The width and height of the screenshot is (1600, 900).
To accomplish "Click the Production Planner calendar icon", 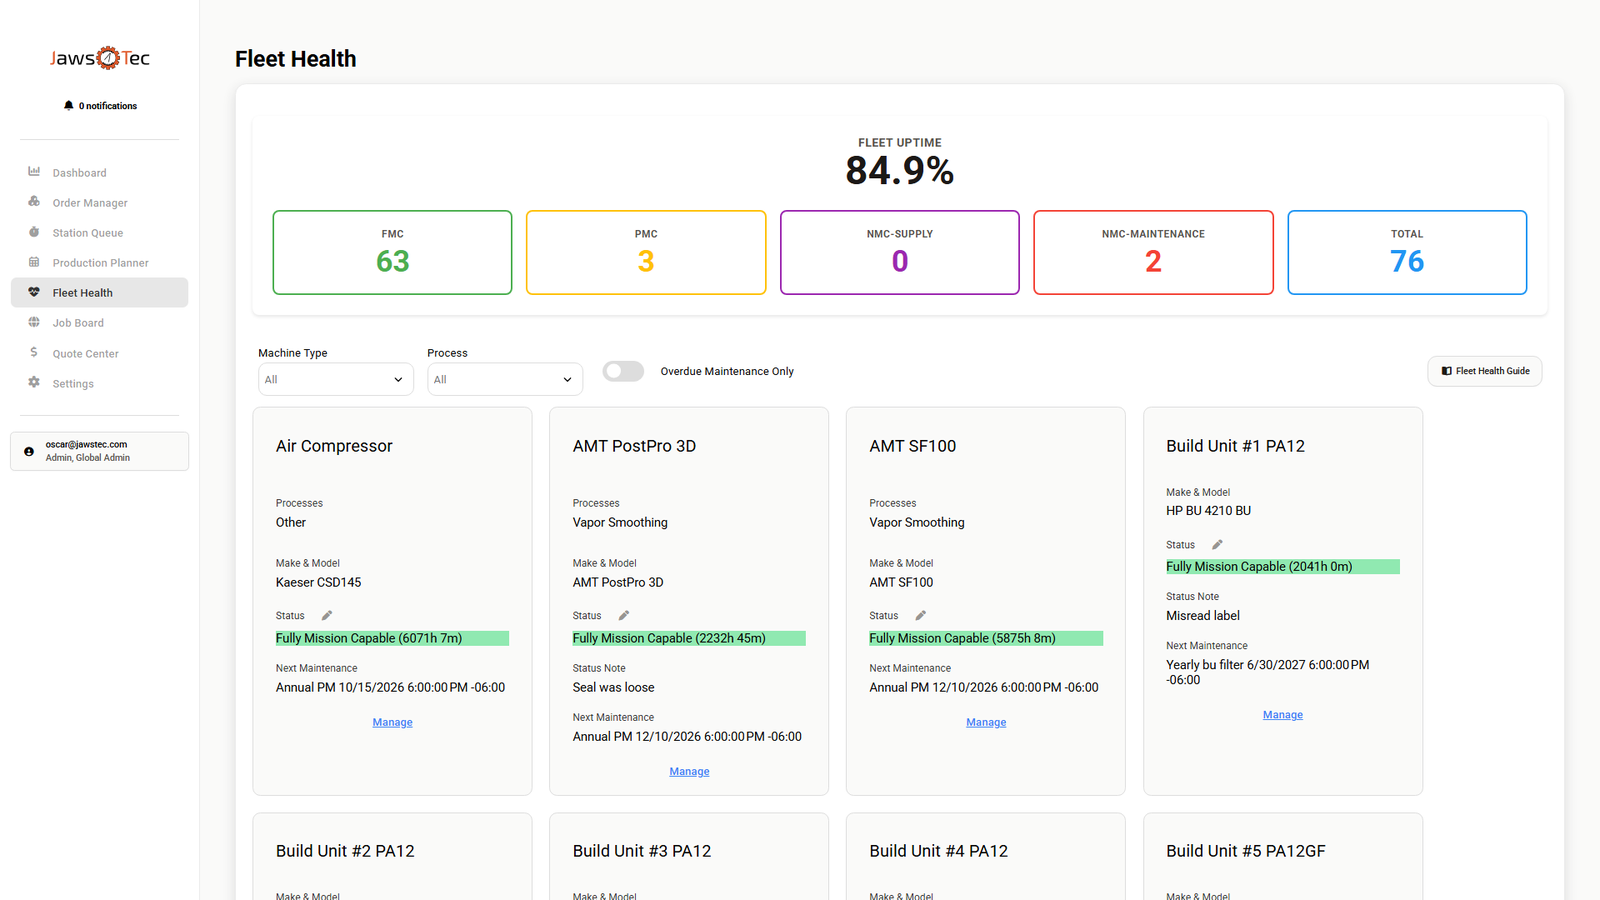I will (34, 262).
